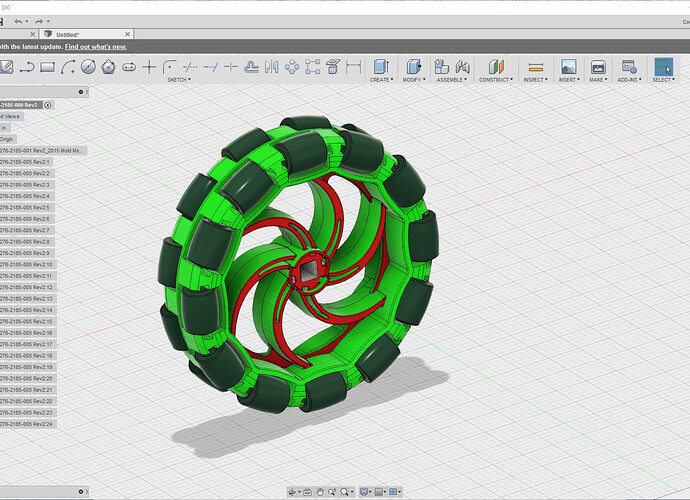This screenshot has width=690, height=500.
Task: Click the 3D Print Make icon
Action: [x=598, y=67]
